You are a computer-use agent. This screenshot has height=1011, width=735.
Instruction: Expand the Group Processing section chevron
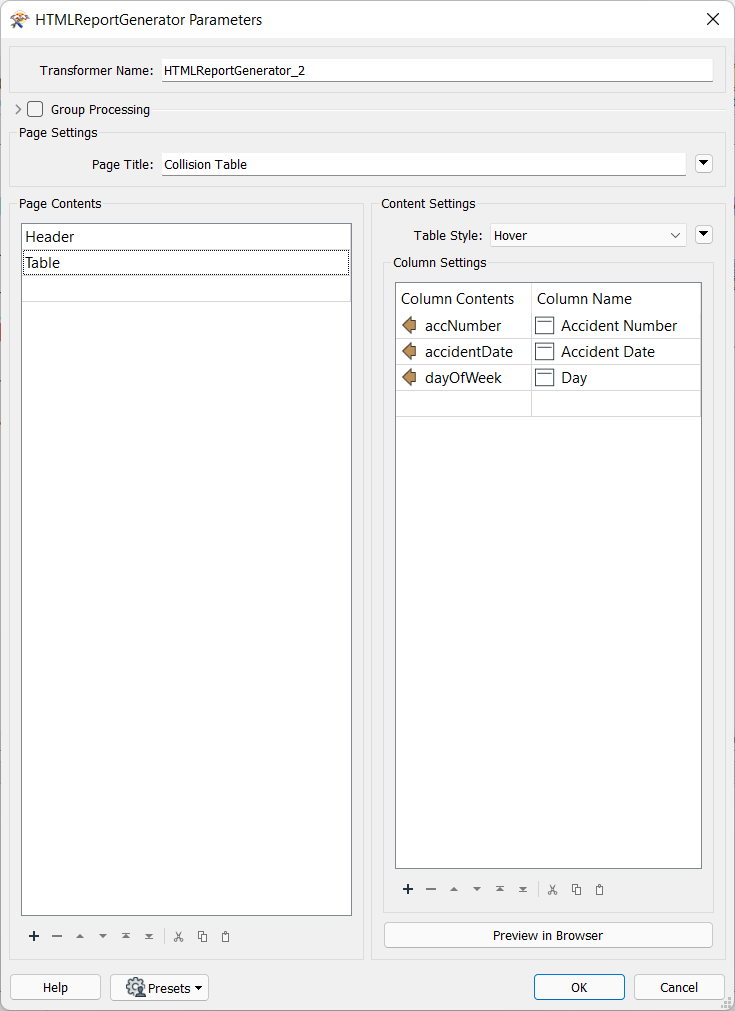18,109
